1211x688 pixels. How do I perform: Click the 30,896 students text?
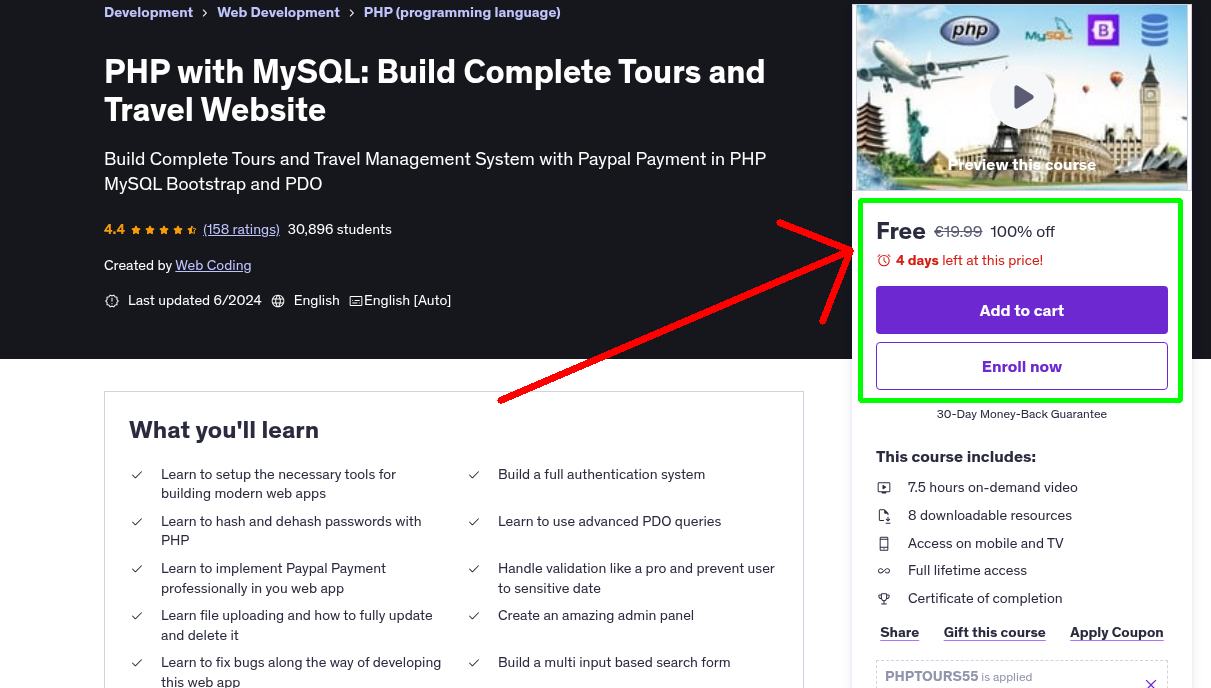pyautogui.click(x=340, y=229)
